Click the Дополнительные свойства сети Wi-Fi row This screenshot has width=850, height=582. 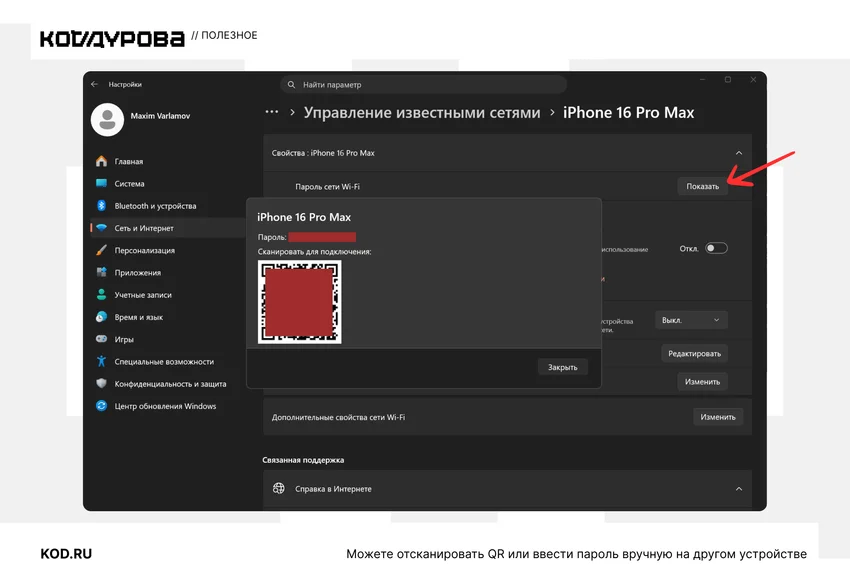click(507, 417)
